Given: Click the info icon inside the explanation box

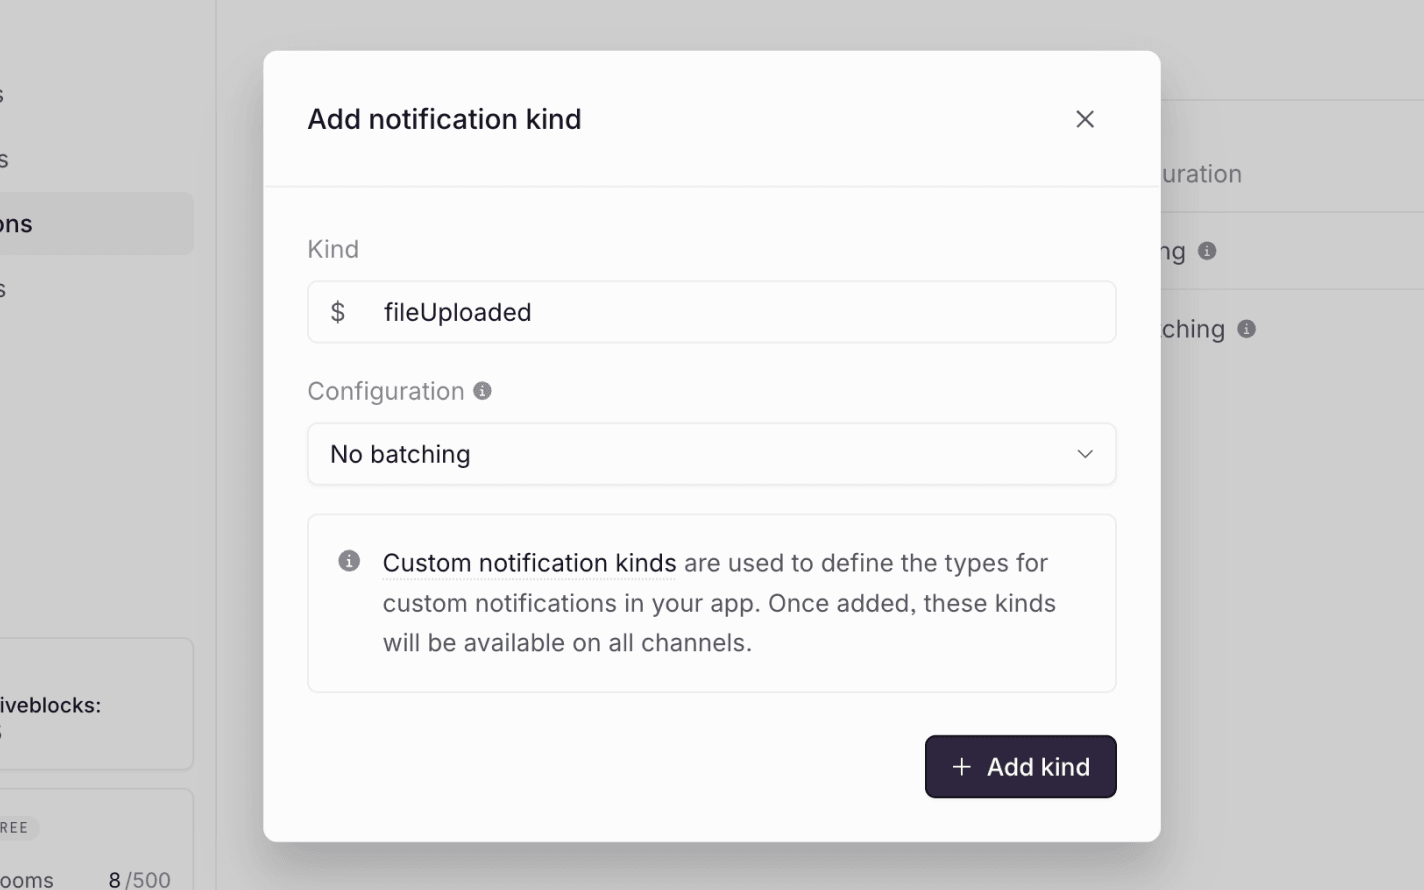Looking at the screenshot, I should (x=348, y=560).
